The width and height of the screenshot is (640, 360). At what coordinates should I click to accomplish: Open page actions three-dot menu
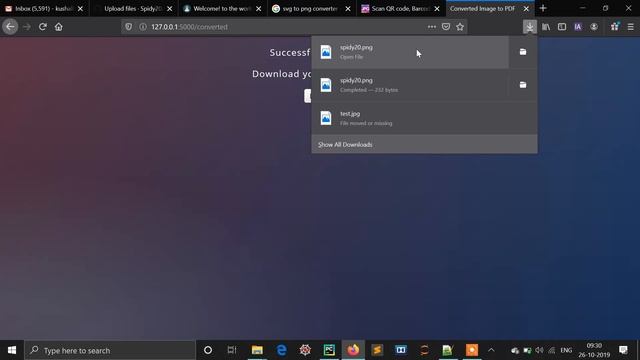coord(432,27)
